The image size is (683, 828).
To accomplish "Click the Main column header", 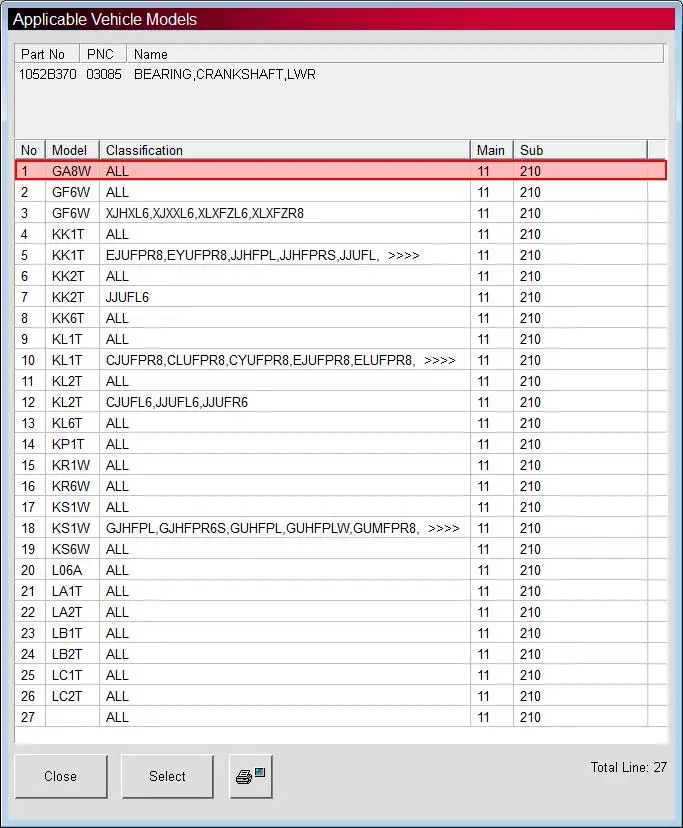I will click(x=492, y=150).
